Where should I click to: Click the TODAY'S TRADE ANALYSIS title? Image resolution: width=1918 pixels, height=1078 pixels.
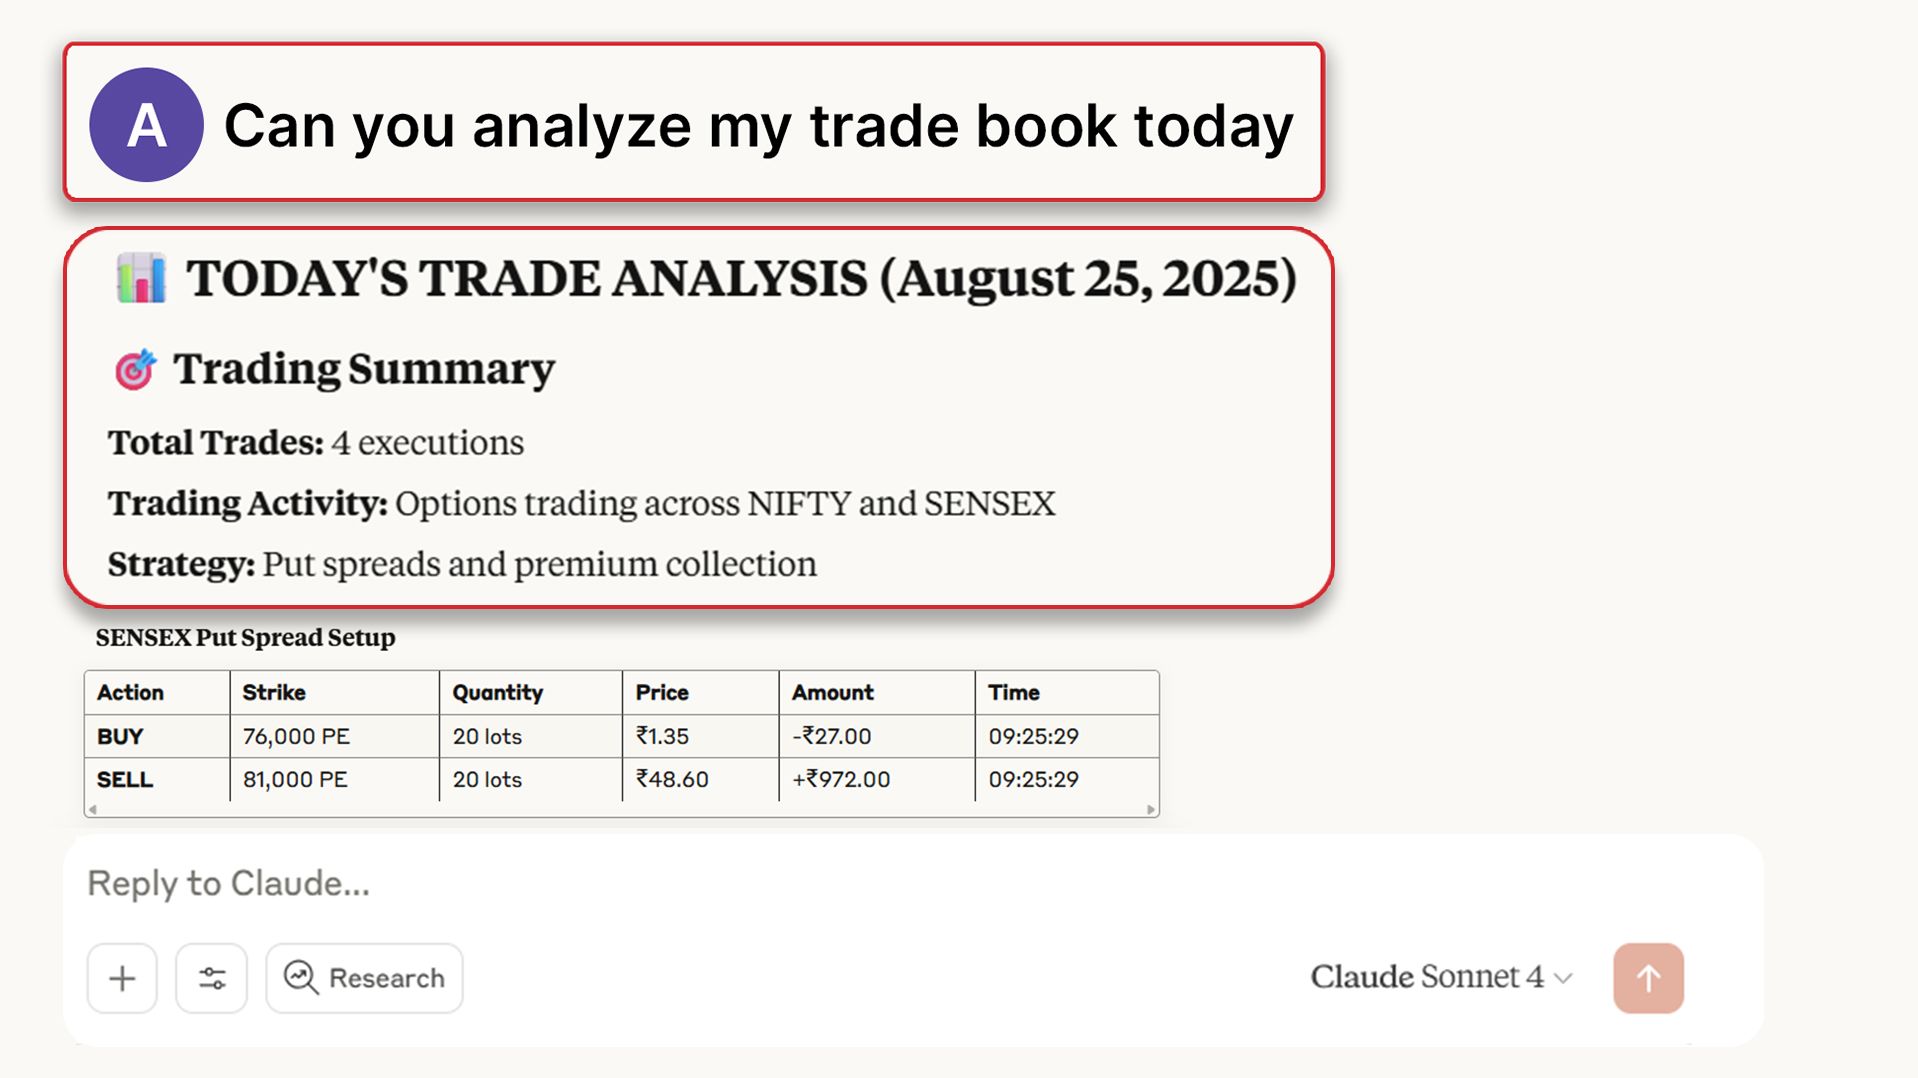click(x=742, y=278)
